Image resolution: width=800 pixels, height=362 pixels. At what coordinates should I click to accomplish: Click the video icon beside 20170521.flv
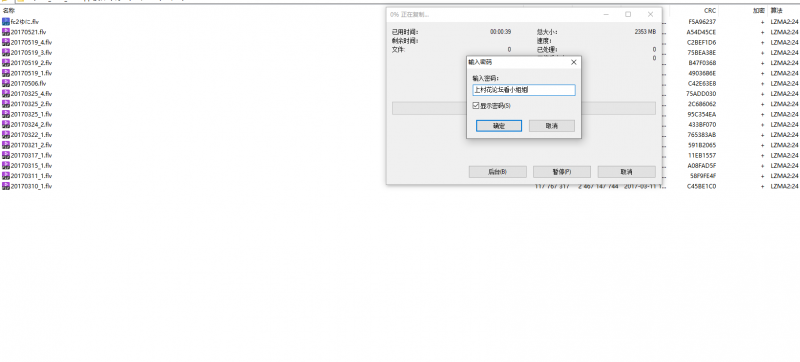(x=6, y=32)
